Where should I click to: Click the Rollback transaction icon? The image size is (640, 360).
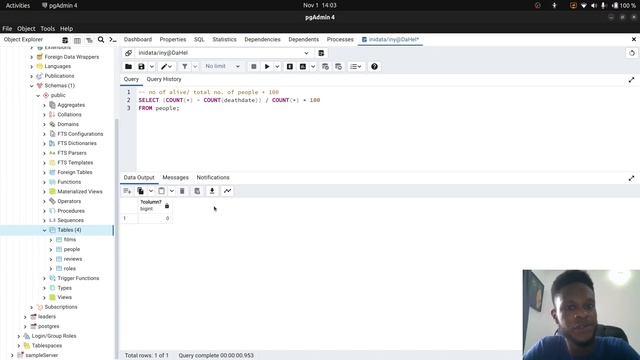(x=338, y=67)
